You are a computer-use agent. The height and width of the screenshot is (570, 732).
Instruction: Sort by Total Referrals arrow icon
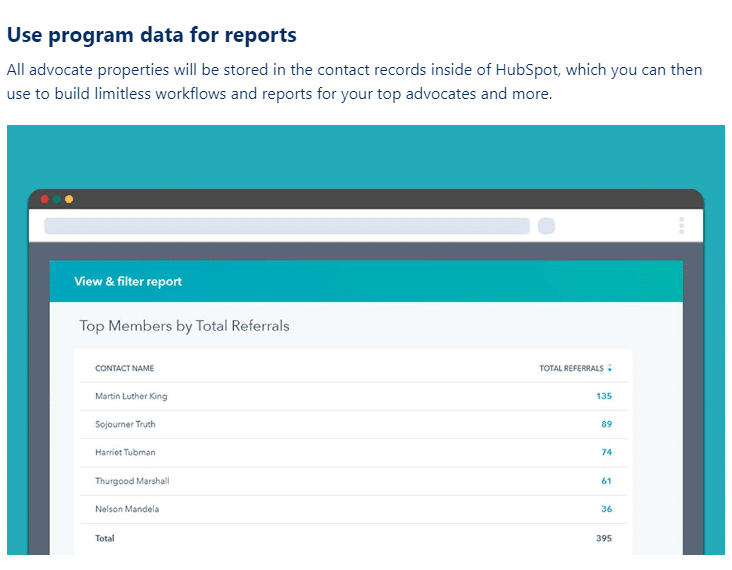click(x=610, y=368)
